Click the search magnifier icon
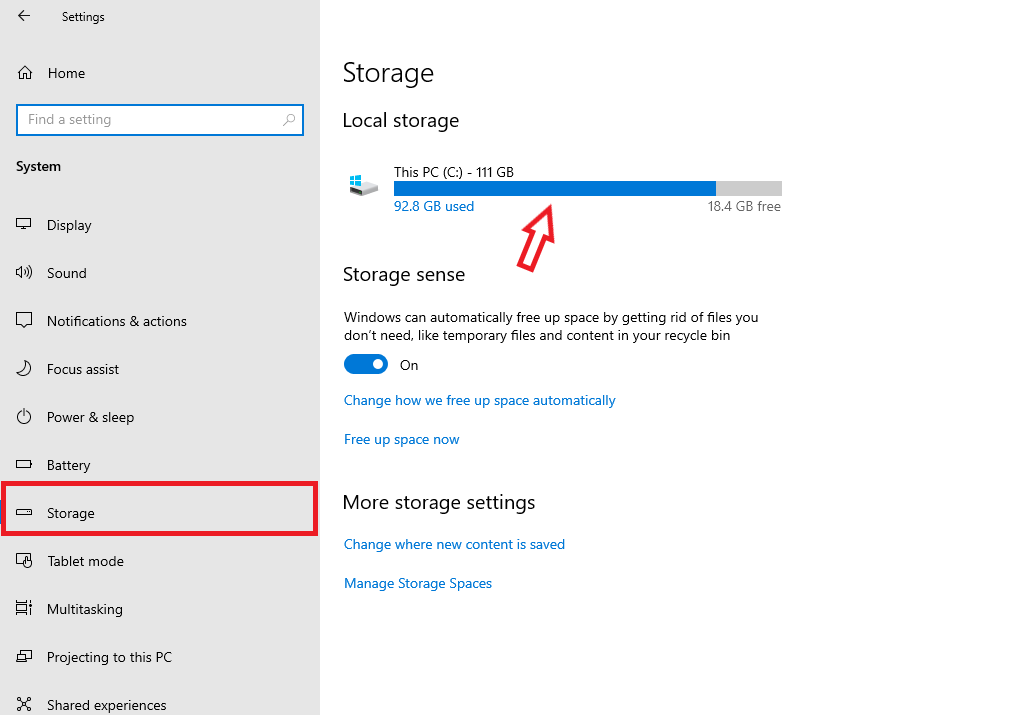The width and height of the screenshot is (1033, 715). point(289,120)
